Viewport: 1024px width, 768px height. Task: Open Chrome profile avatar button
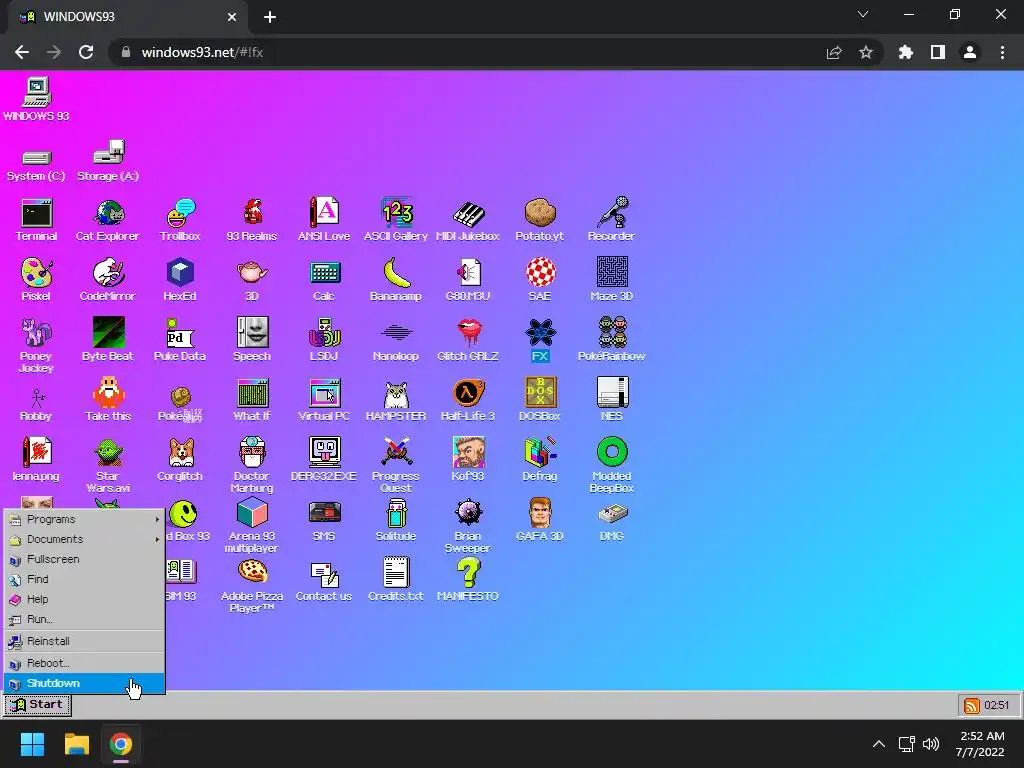(x=970, y=52)
